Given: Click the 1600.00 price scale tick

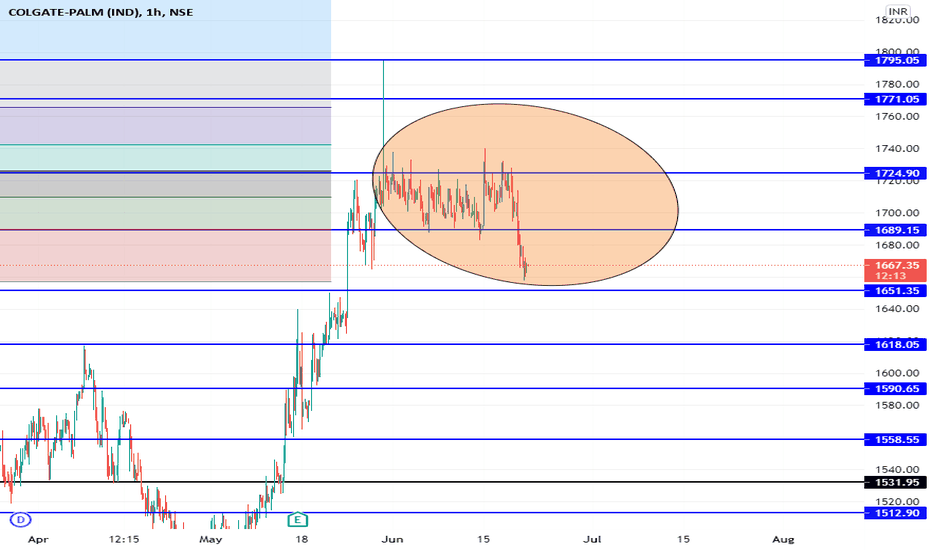Looking at the screenshot, I should [x=897, y=373].
